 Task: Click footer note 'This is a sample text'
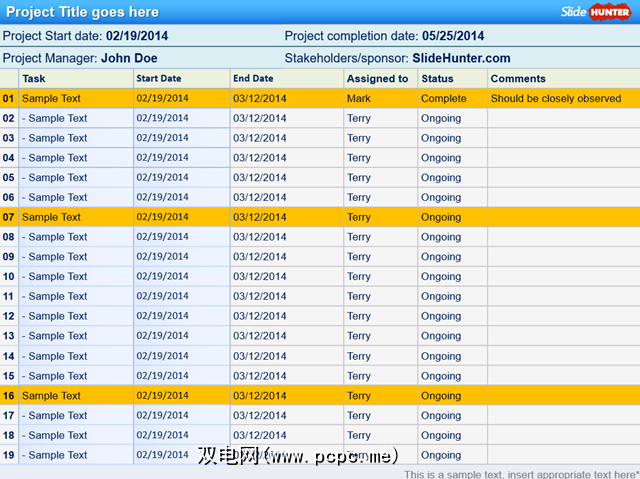tap(522, 474)
